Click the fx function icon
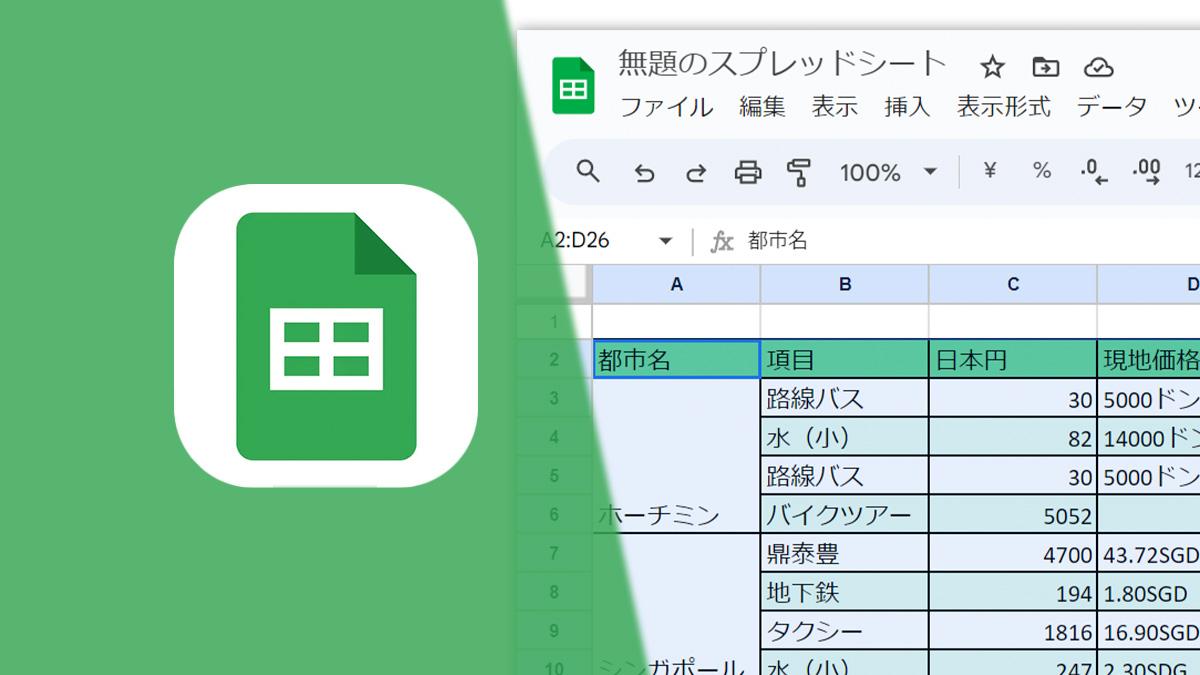The height and width of the screenshot is (675, 1200). [x=721, y=241]
